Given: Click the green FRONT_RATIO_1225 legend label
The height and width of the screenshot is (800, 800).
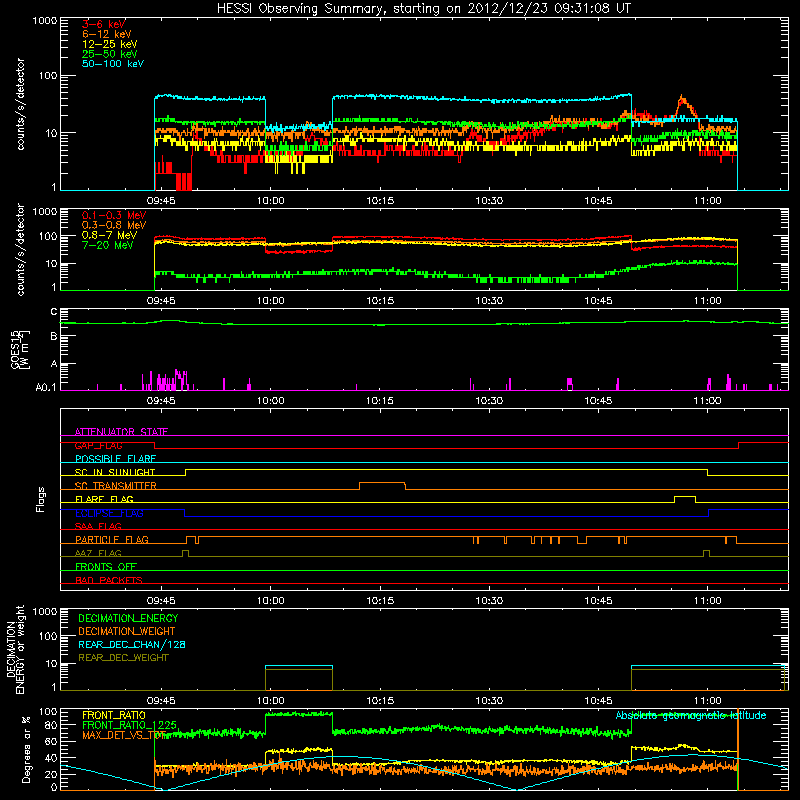Looking at the screenshot, I should coord(129,725).
